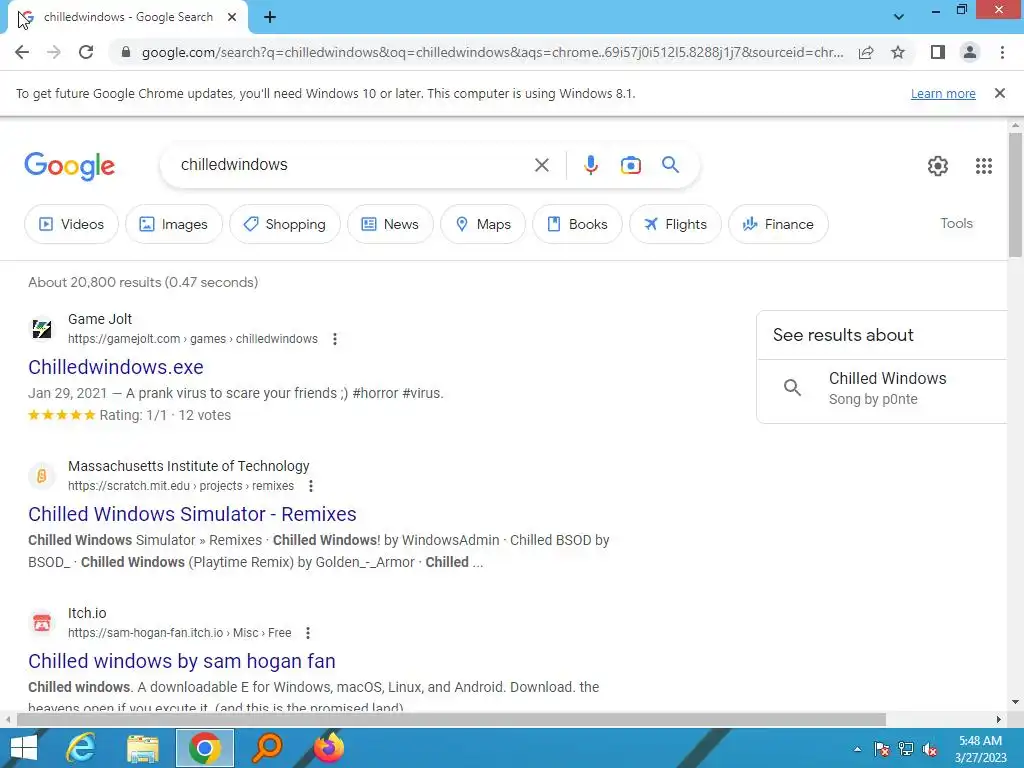
Task: Click the address bar URL
Action: pyautogui.click(x=492, y=52)
